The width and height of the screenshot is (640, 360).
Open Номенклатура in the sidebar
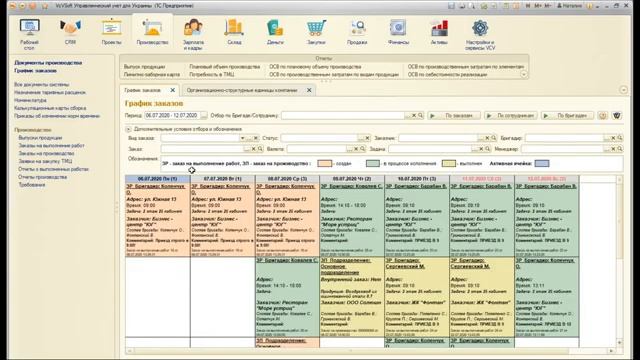30,100
